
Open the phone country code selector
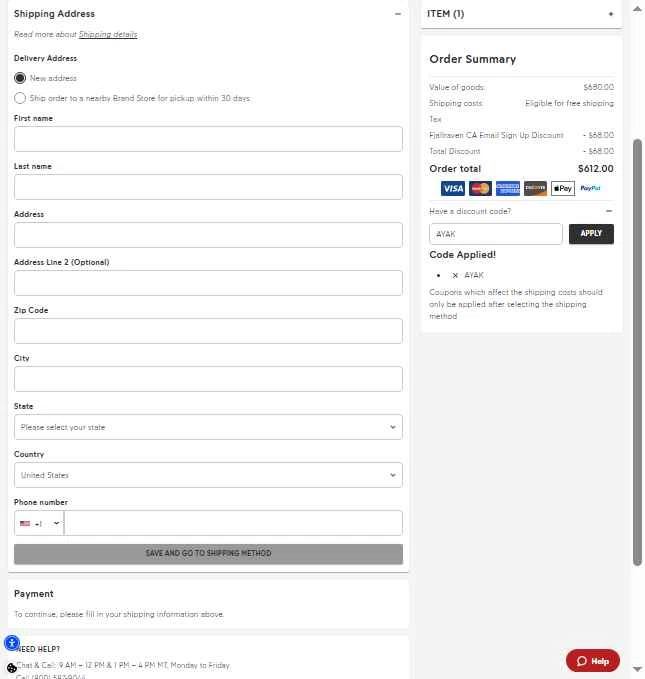tap(39, 523)
